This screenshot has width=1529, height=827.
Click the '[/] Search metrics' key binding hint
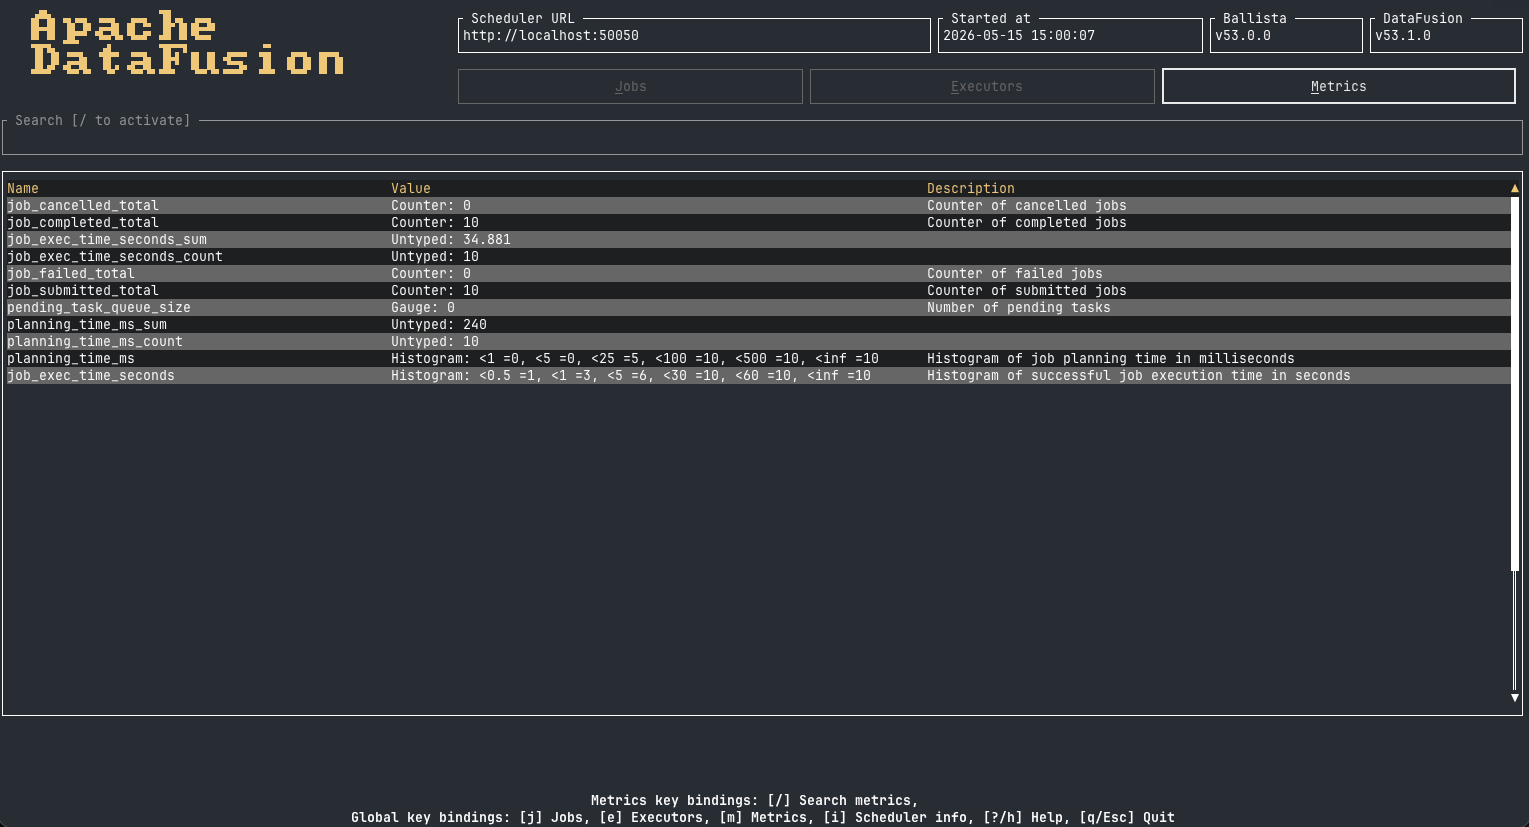click(x=839, y=800)
